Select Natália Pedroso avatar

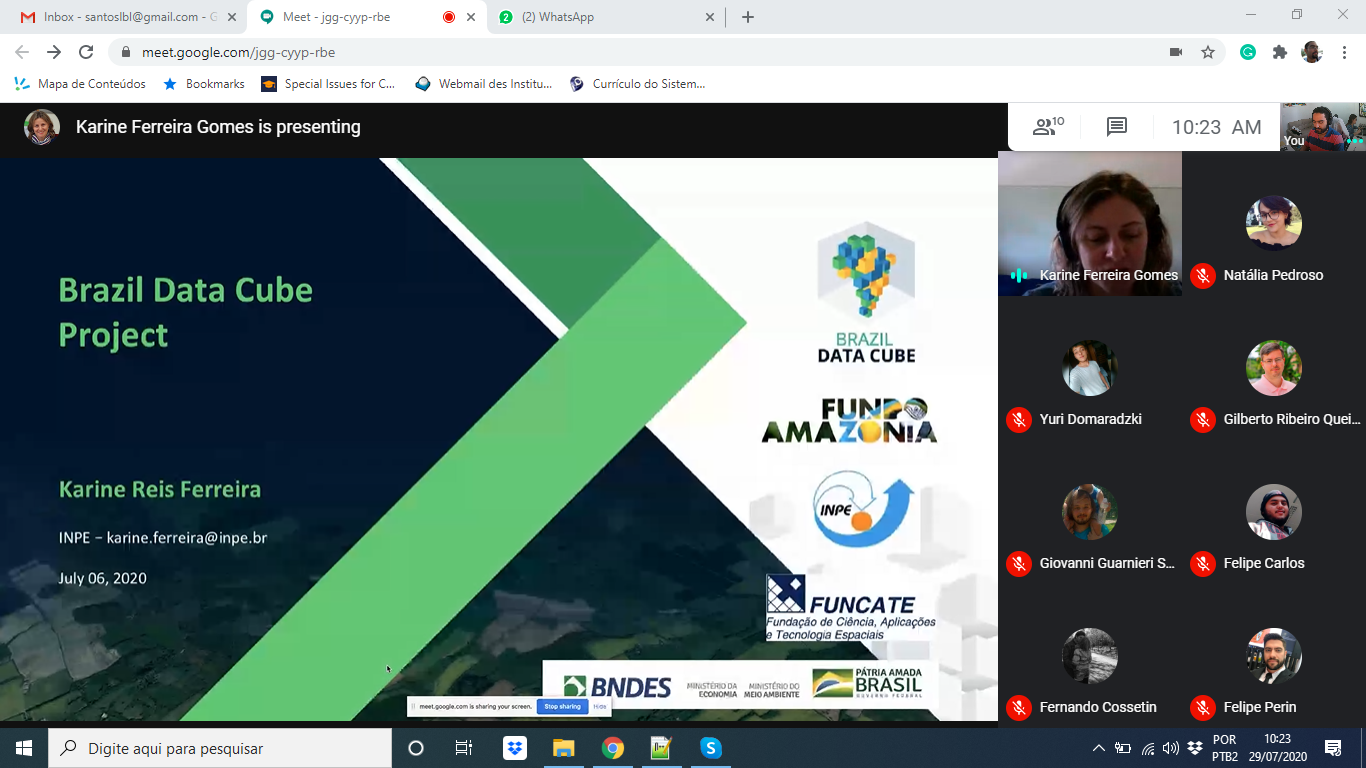(x=1274, y=223)
